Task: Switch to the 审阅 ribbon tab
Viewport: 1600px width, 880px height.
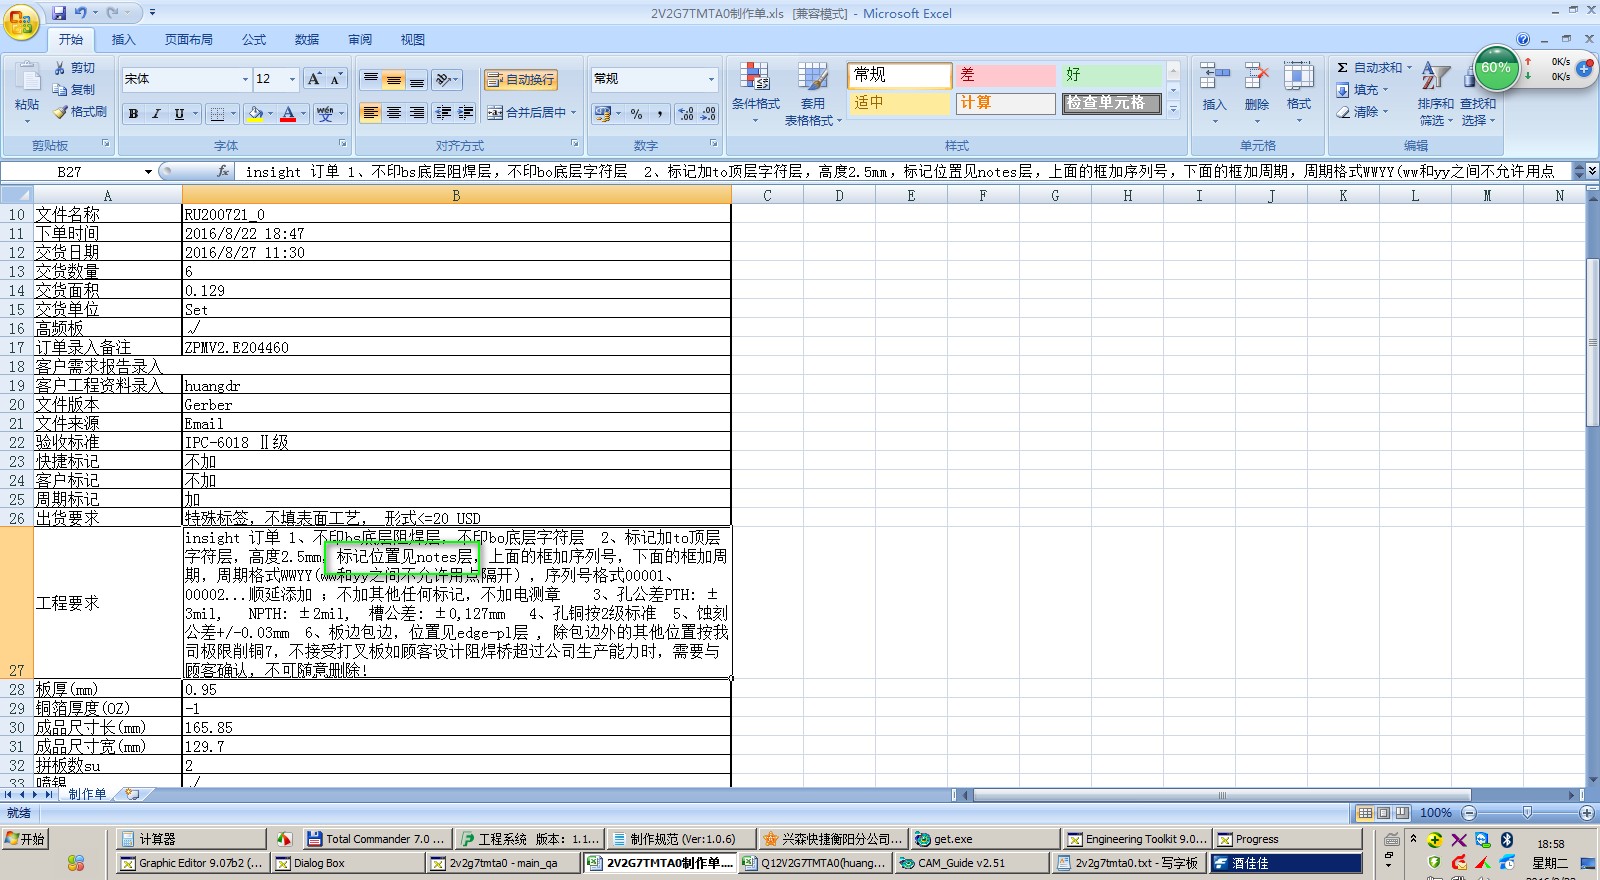Action: [360, 40]
